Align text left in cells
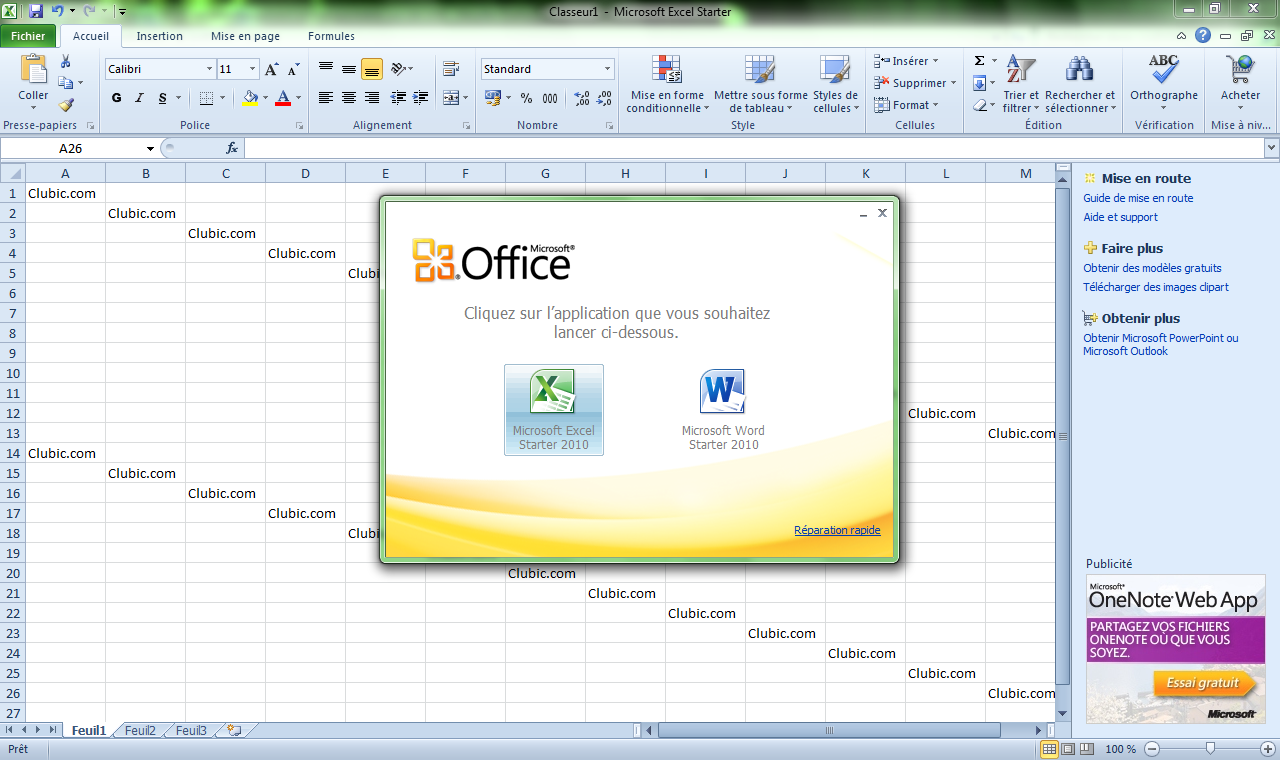 pyautogui.click(x=326, y=98)
